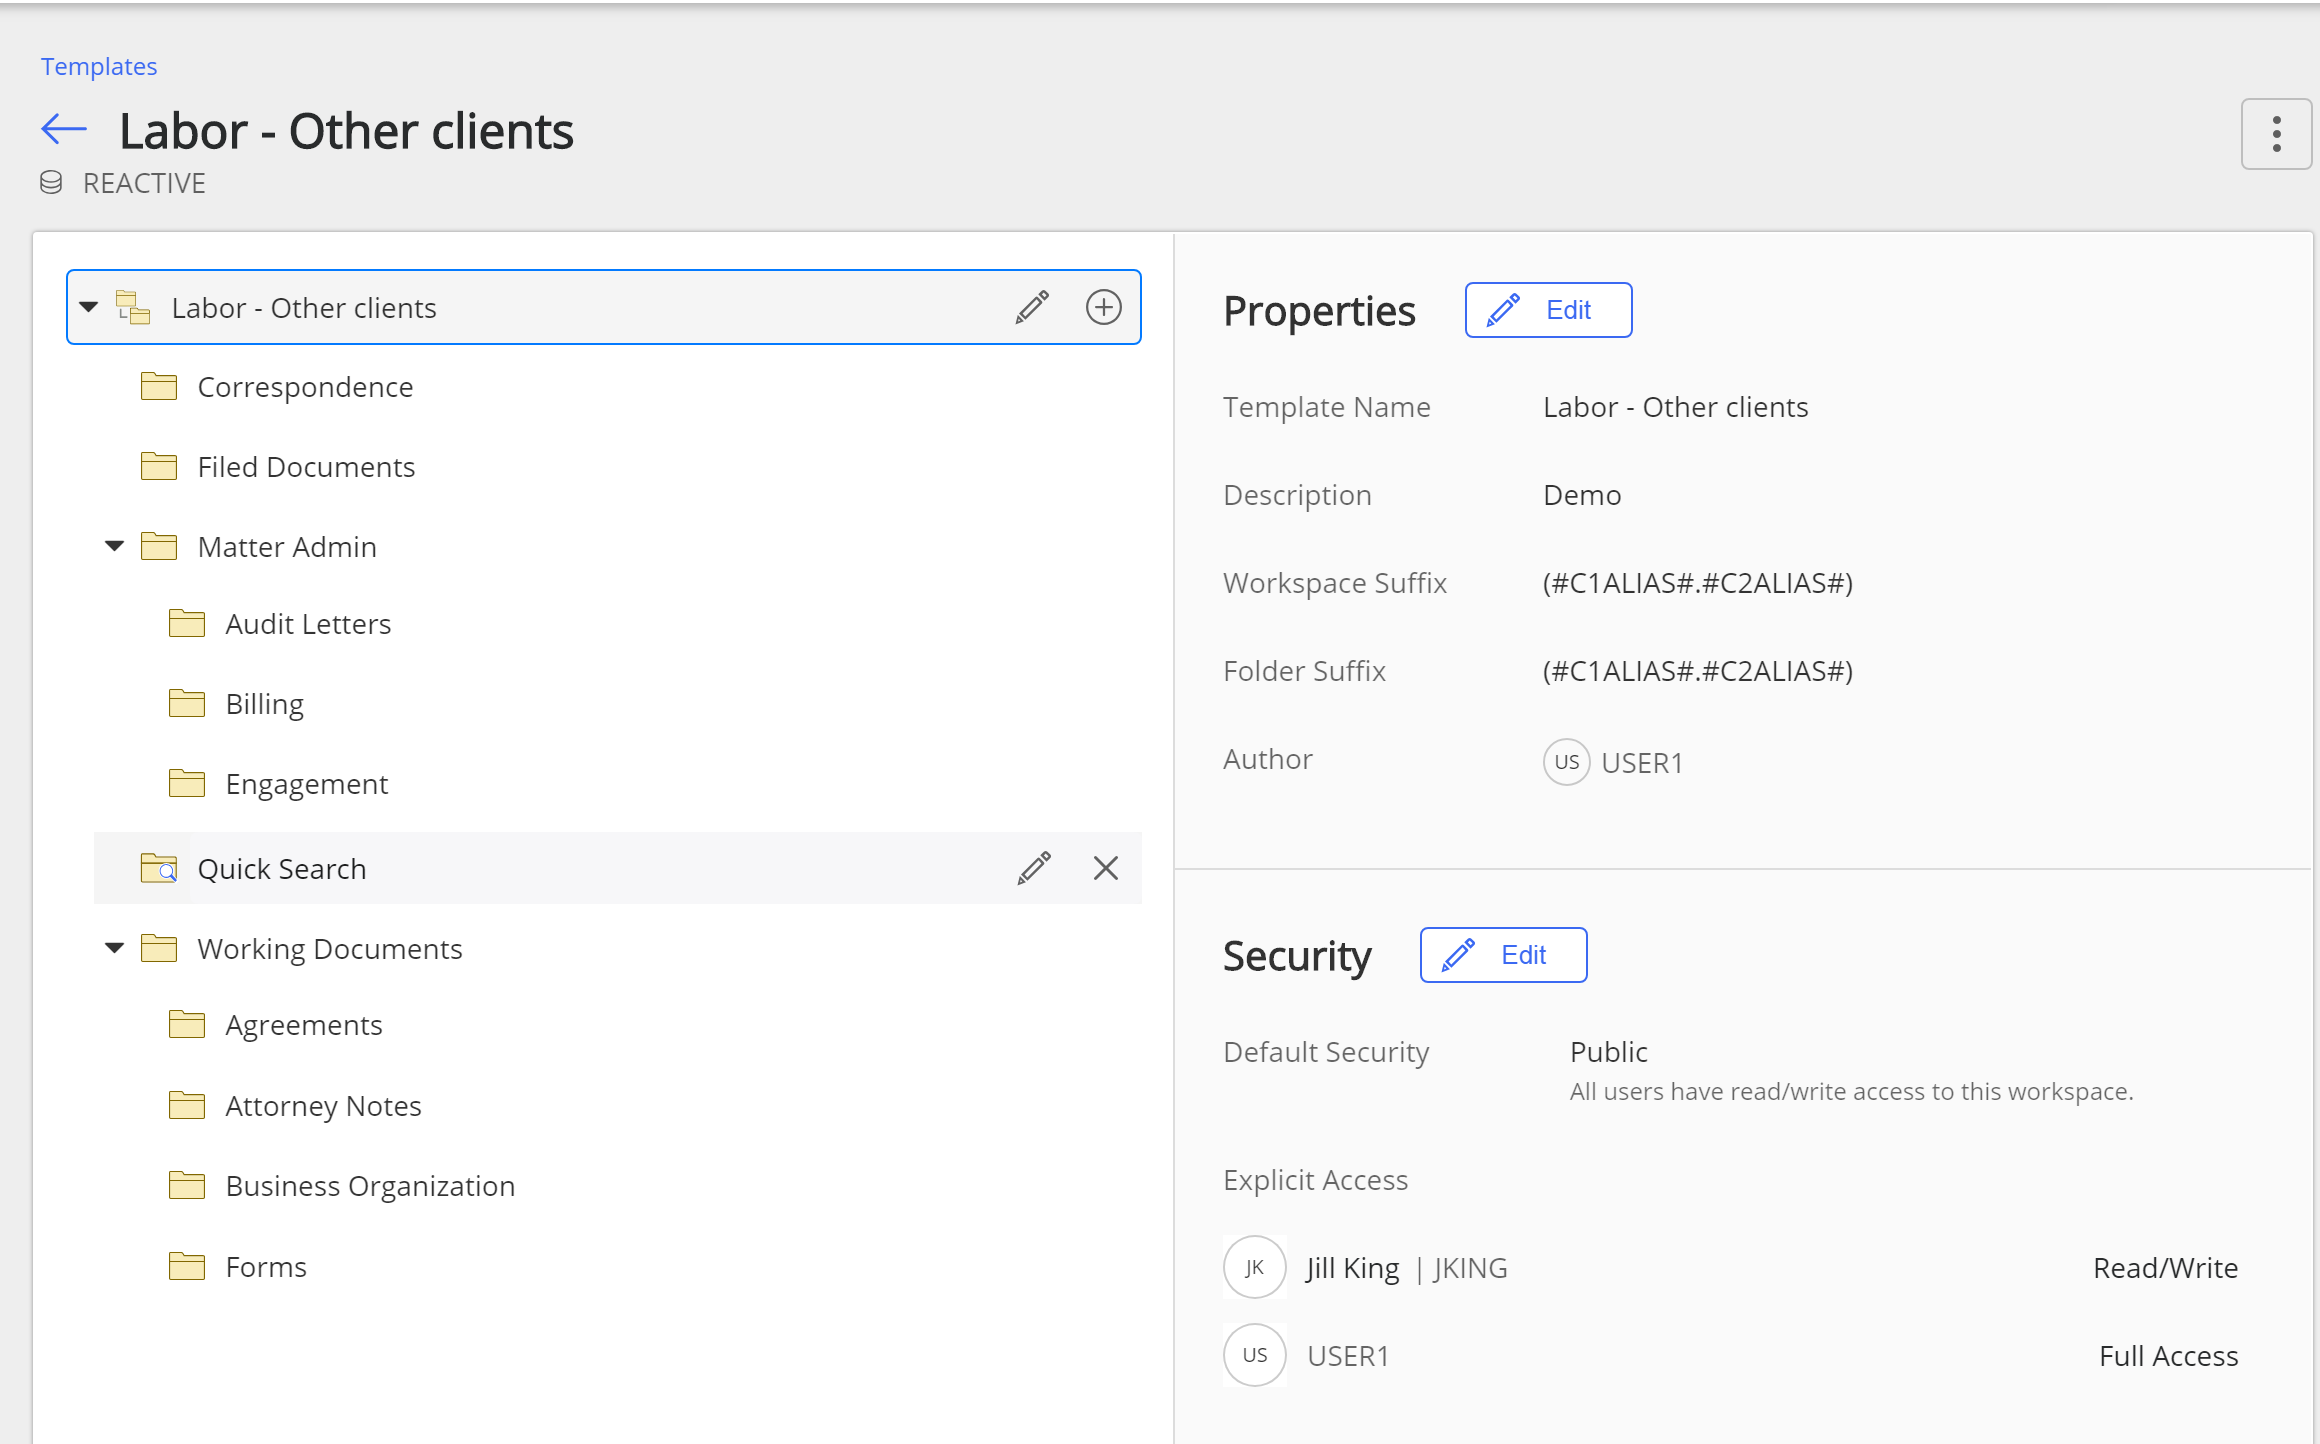The height and width of the screenshot is (1444, 2320).
Task: Click the Quick Search folder icon
Action: pos(159,868)
